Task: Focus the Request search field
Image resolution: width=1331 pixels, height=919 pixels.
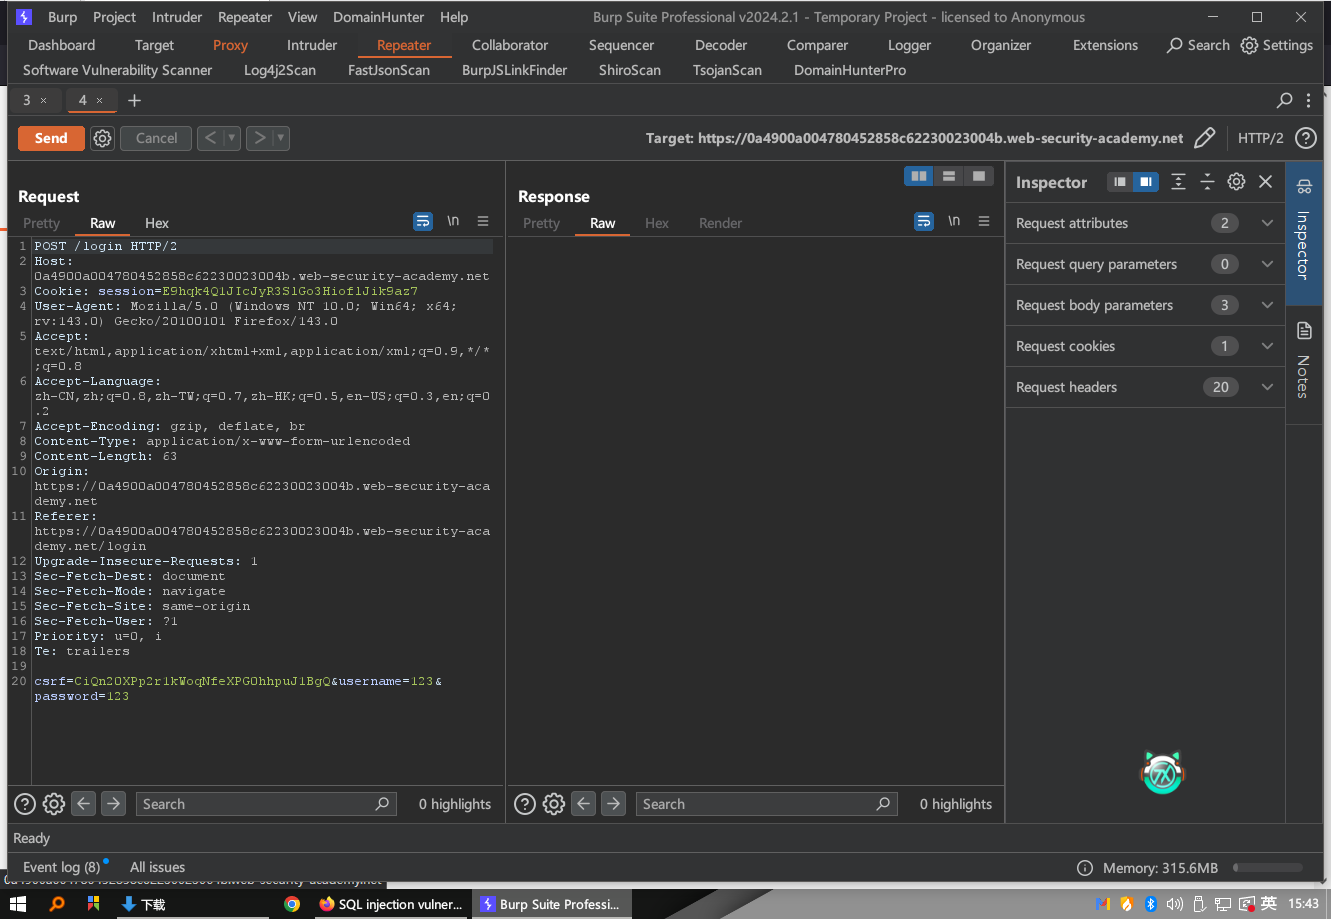Action: [x=265, y=804]
